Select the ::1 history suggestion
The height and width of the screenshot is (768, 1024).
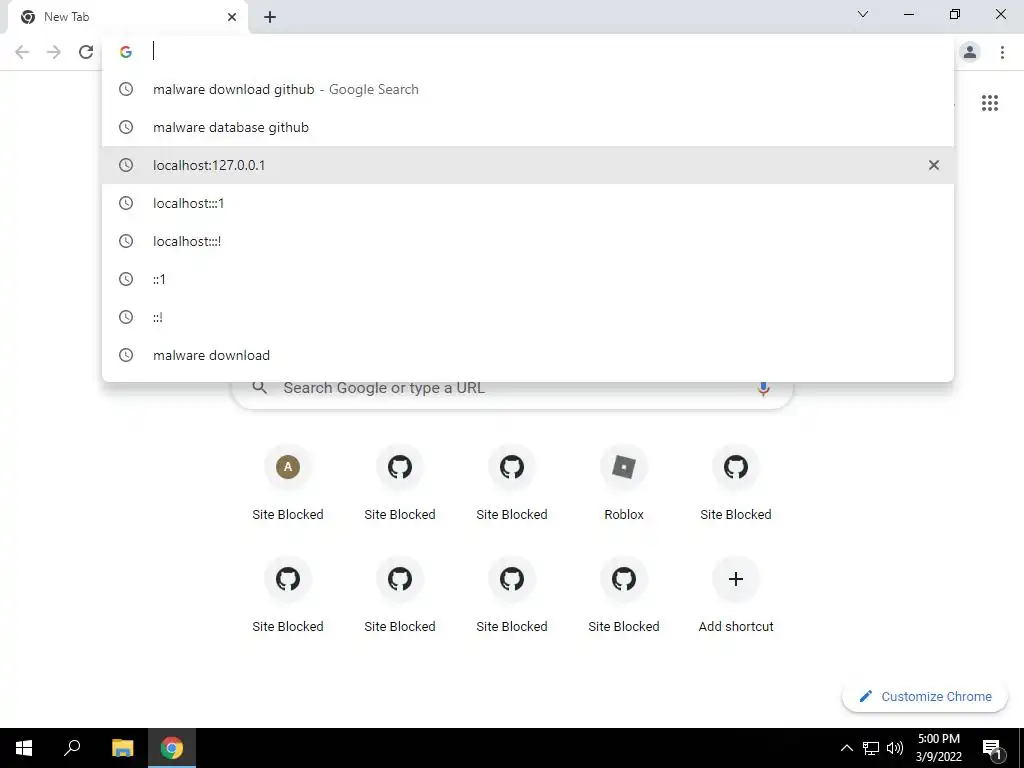(528, 279)
